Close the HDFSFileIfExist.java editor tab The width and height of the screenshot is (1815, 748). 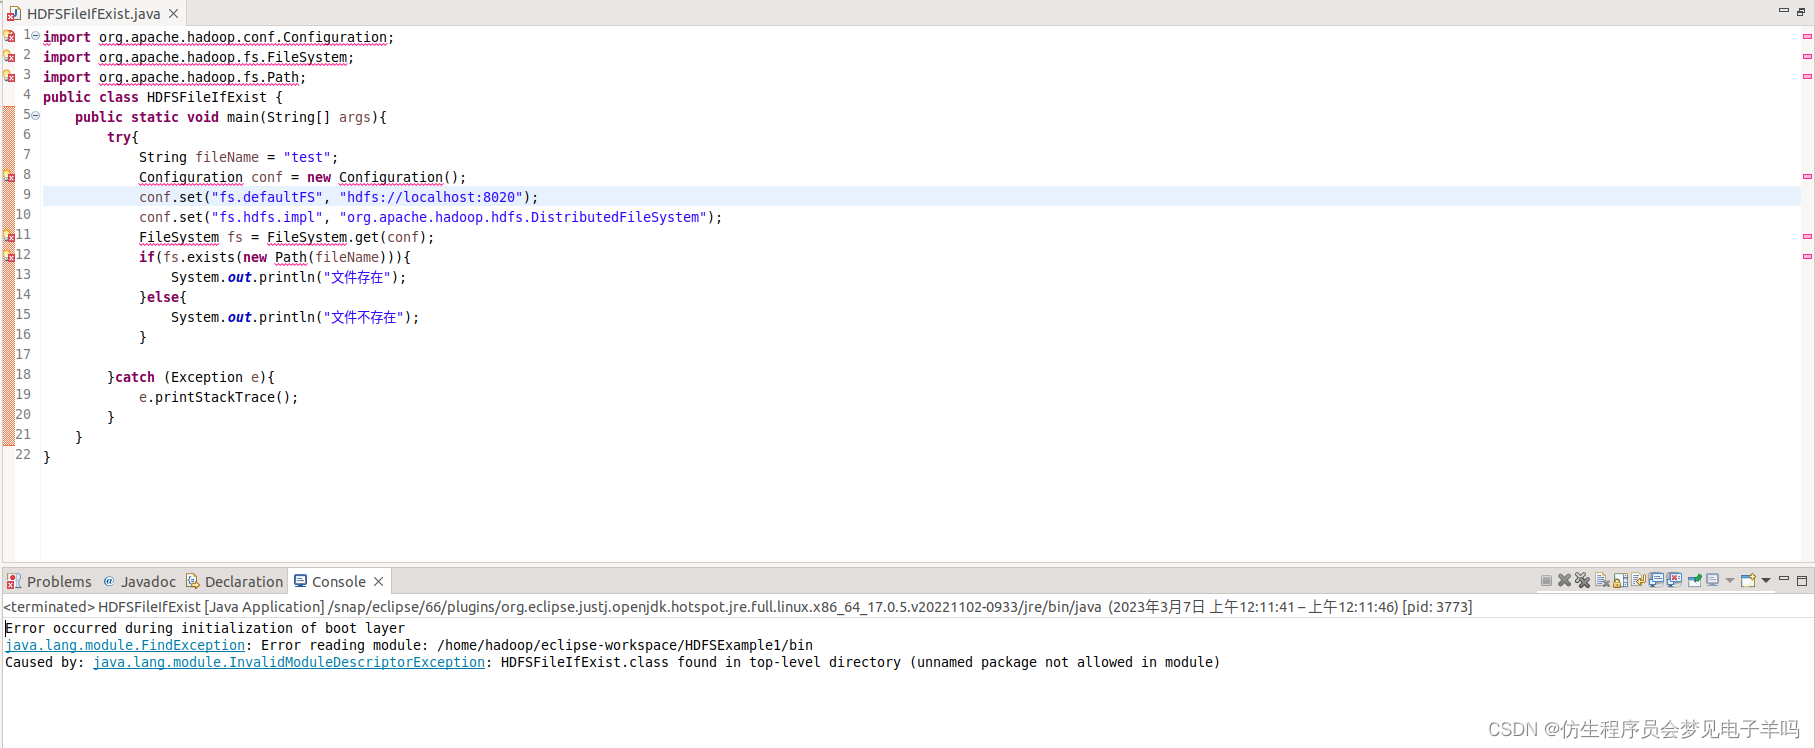pyautogui.click(x=173, y=14)
